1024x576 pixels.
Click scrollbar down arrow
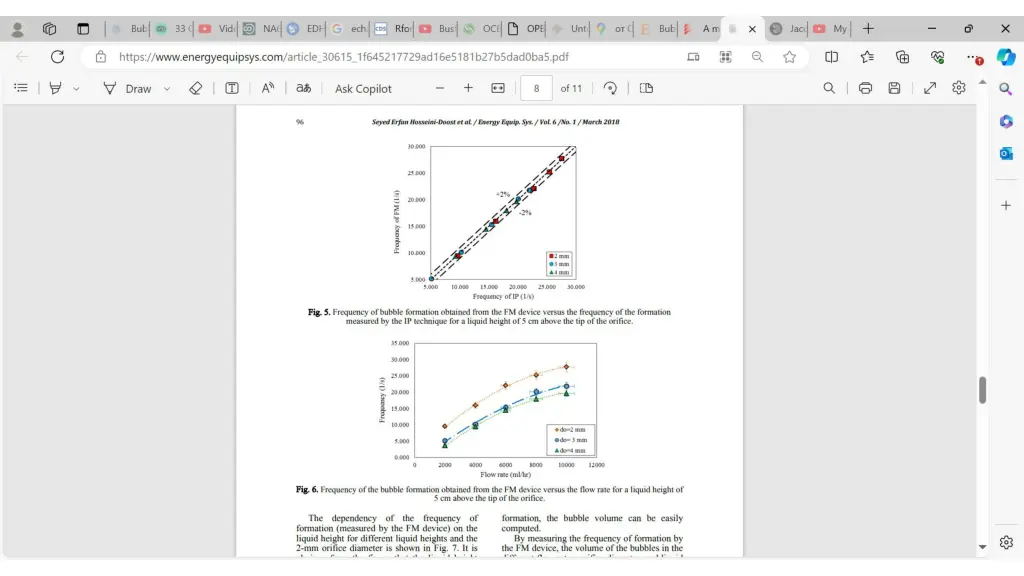(982, 547)
